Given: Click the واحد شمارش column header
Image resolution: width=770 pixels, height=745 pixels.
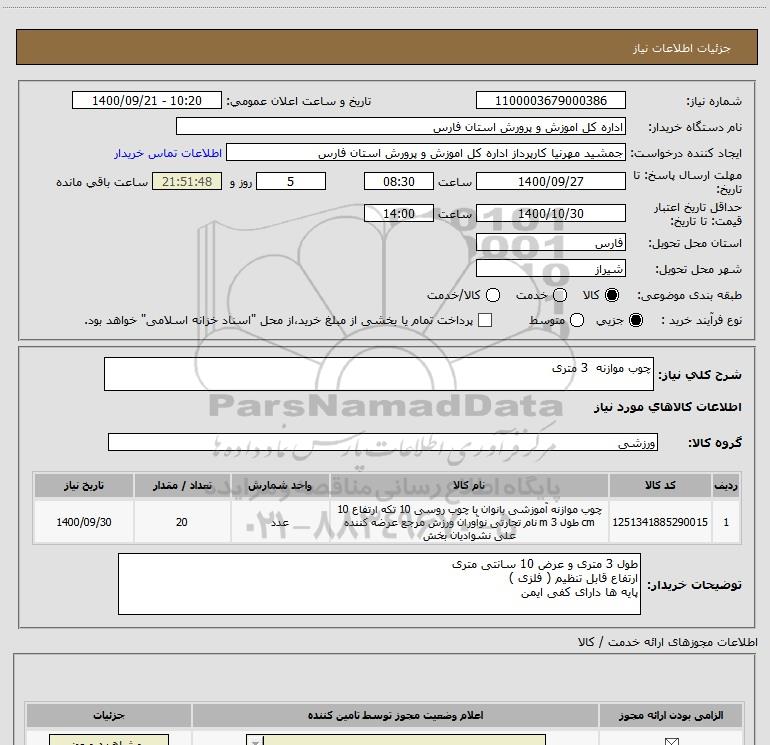Looking at the screenshot, I should 280,486.
